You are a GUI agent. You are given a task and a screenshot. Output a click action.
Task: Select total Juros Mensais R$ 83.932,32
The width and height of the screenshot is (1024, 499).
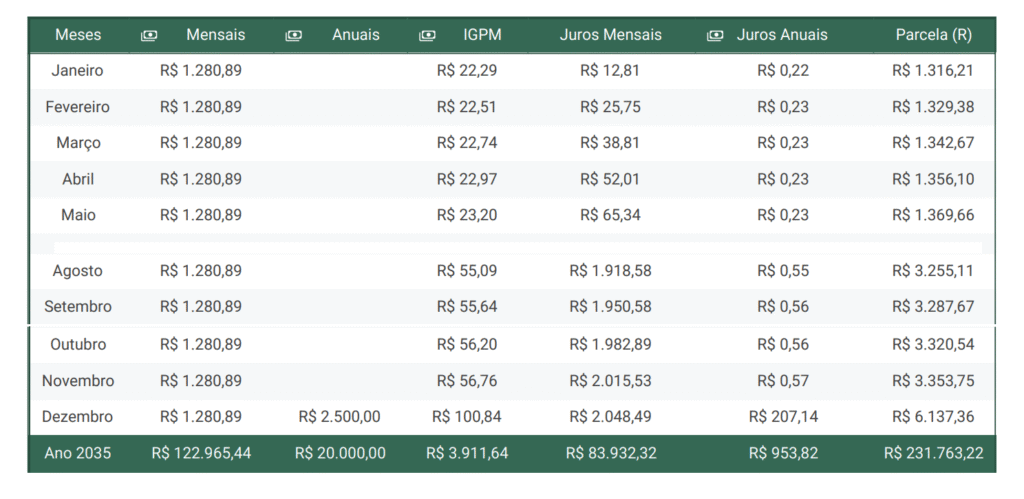611,453
